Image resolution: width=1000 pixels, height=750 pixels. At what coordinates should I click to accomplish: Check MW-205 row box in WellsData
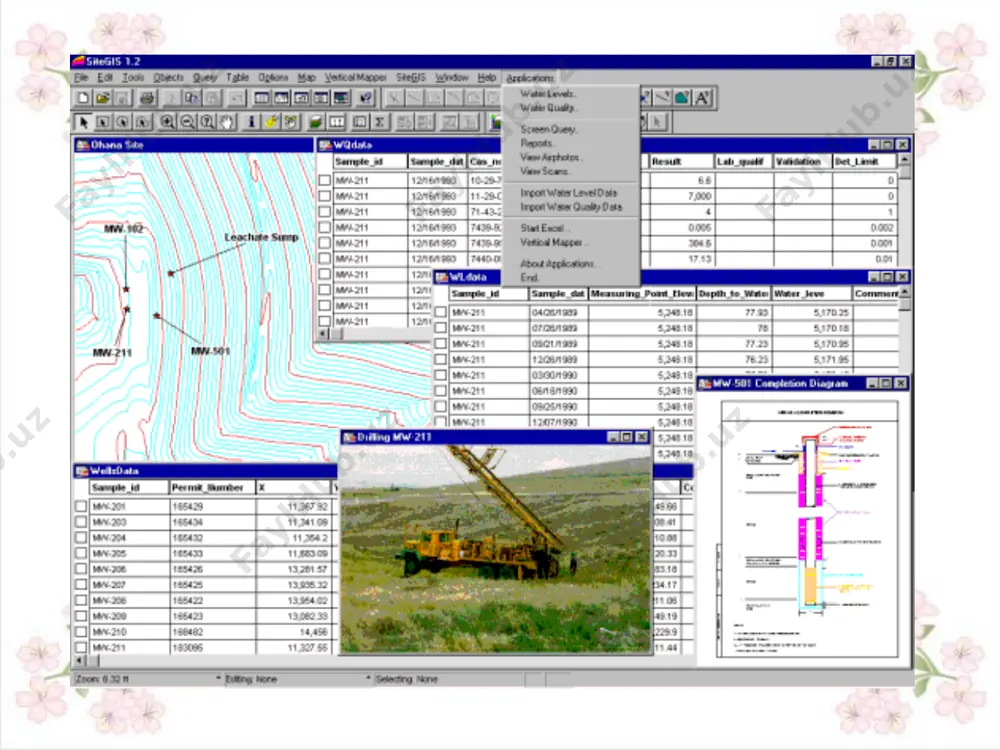tap(81, 554)
